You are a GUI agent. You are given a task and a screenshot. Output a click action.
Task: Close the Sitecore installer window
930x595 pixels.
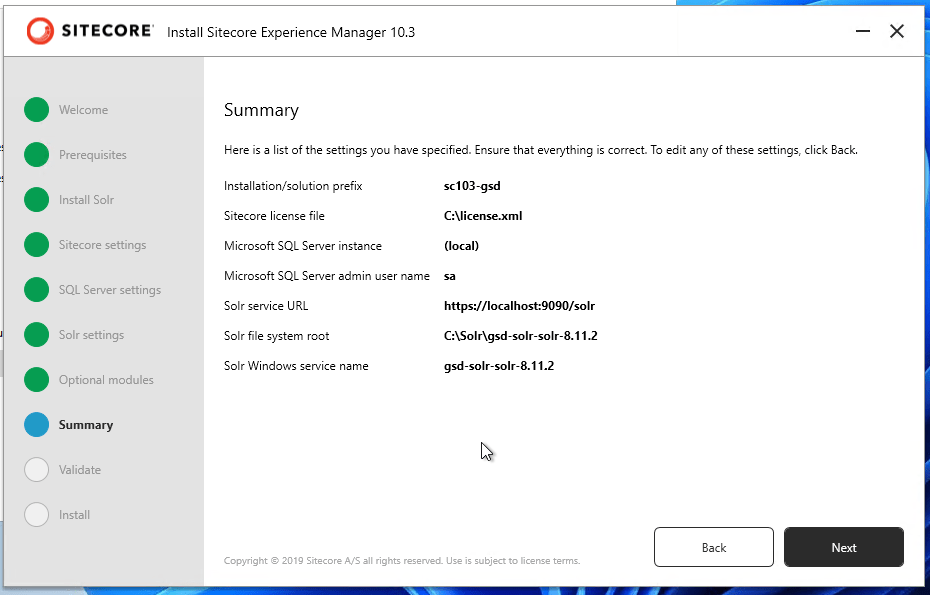tap(897, 32)
